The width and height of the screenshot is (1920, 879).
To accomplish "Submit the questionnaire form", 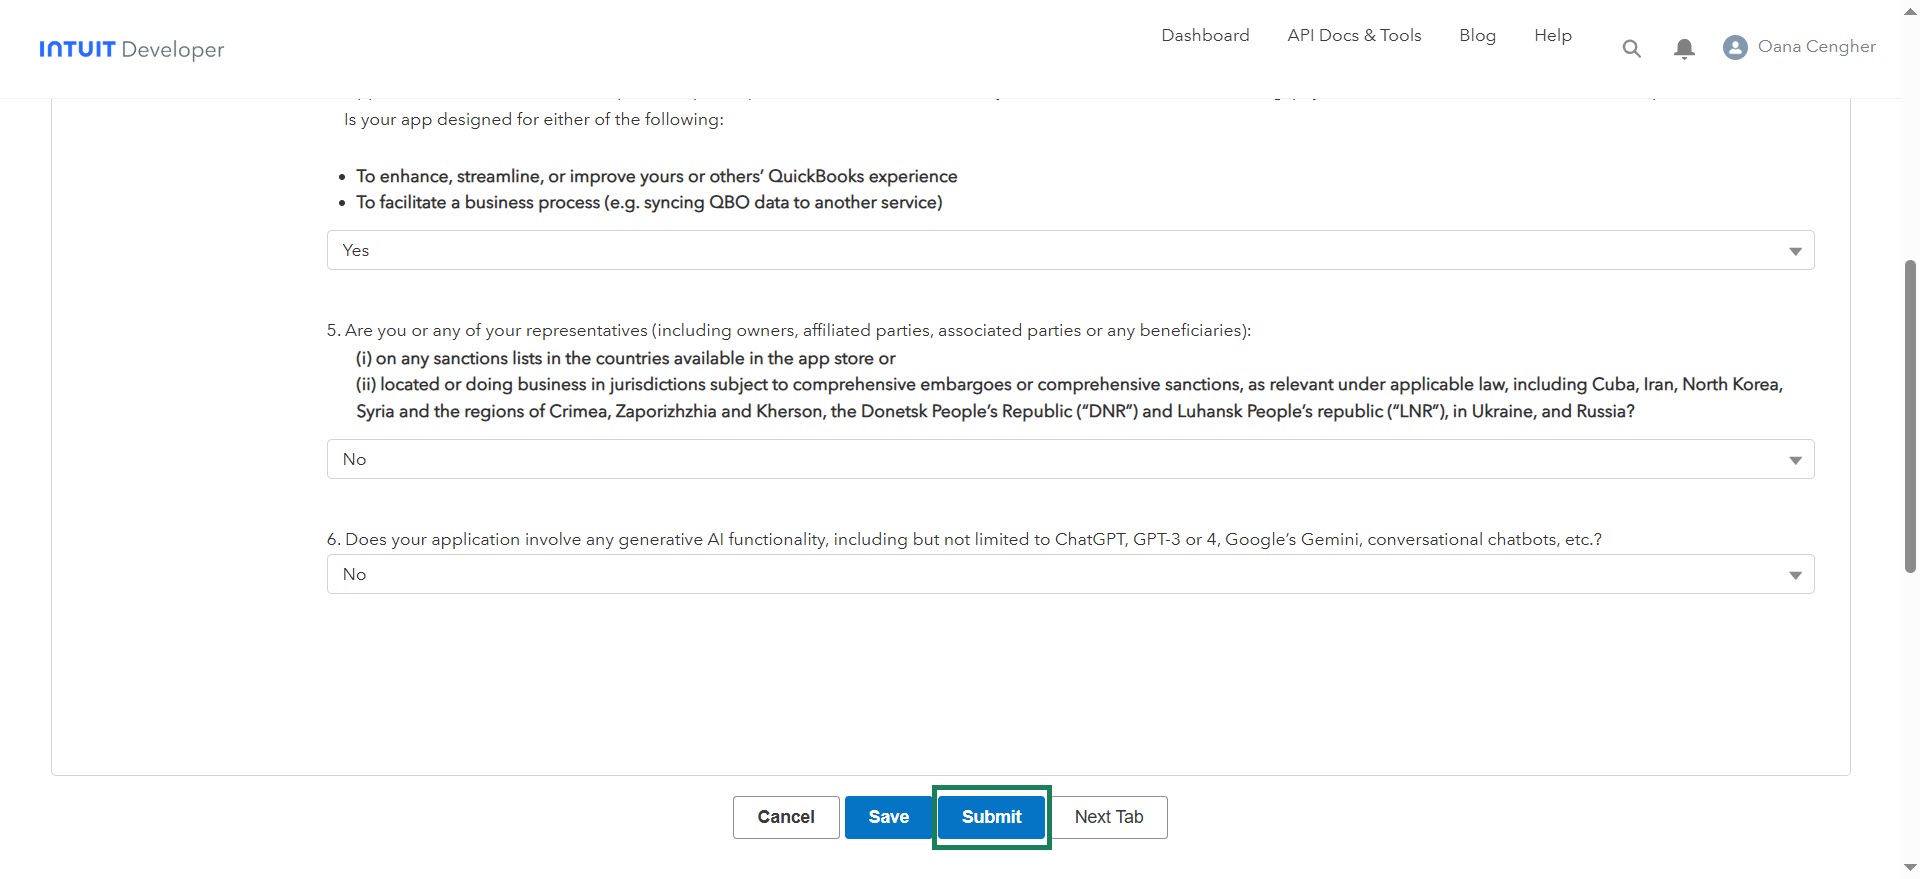I will [x=991, y=817].
